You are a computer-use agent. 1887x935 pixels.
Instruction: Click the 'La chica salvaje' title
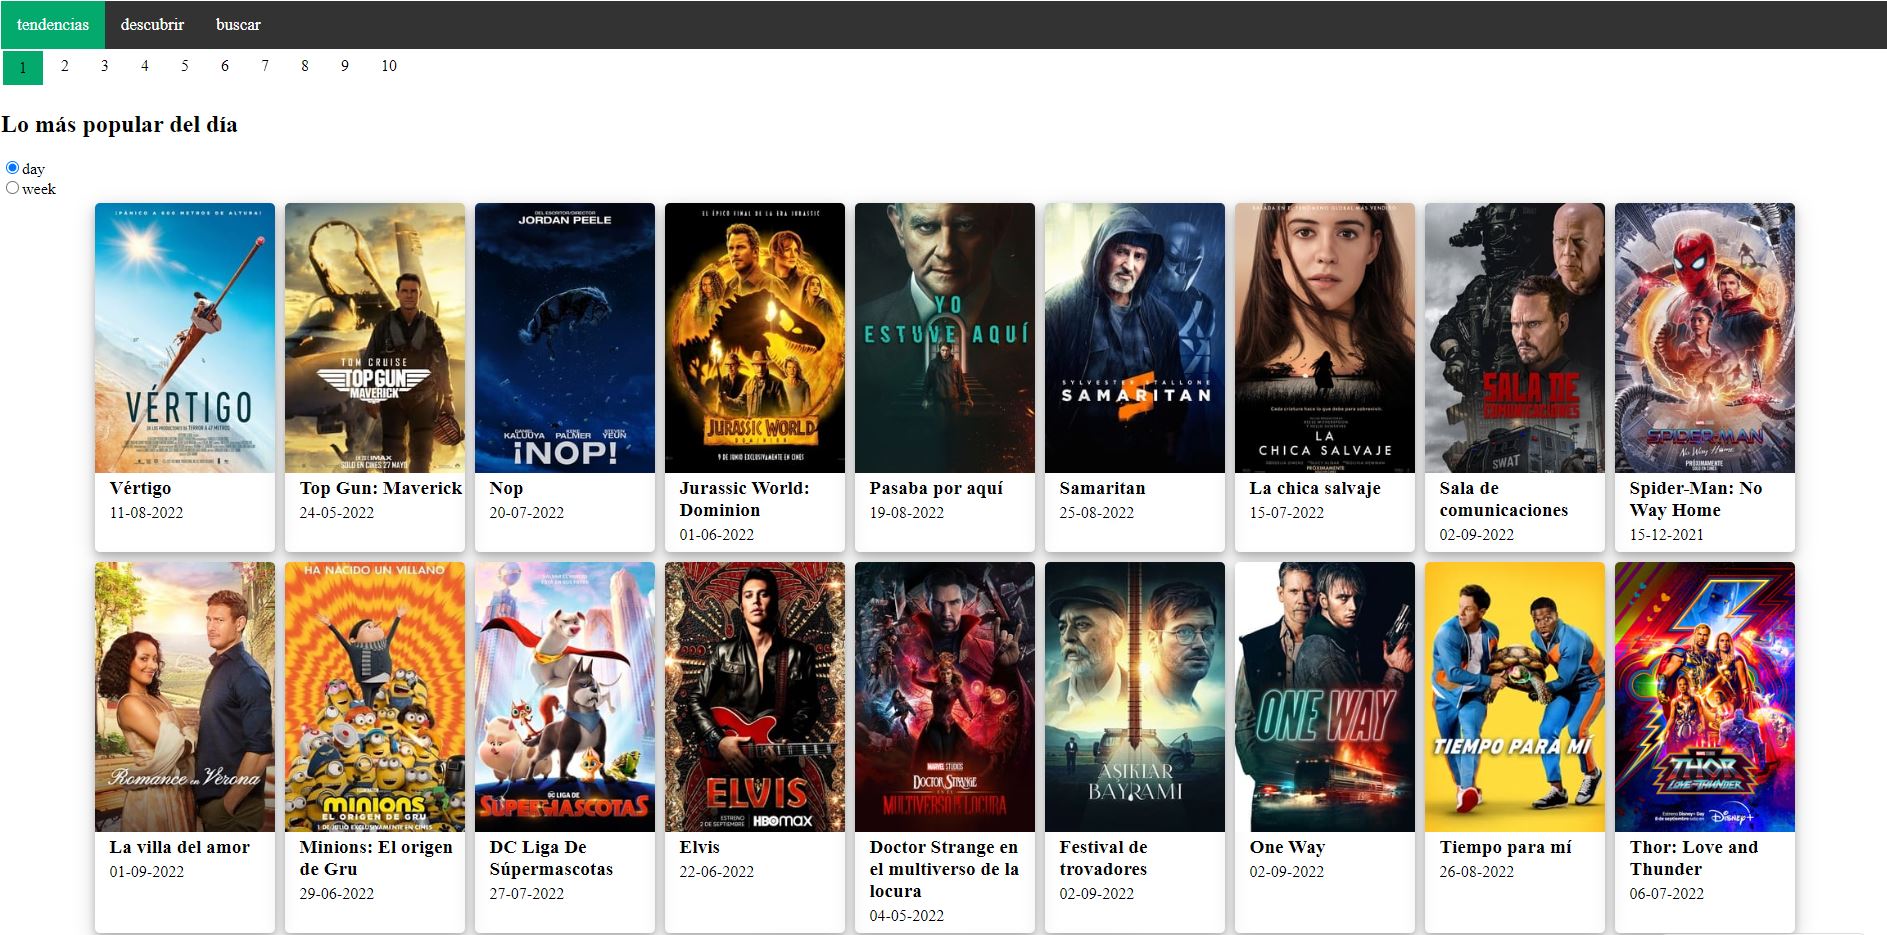pos(1314,488)
